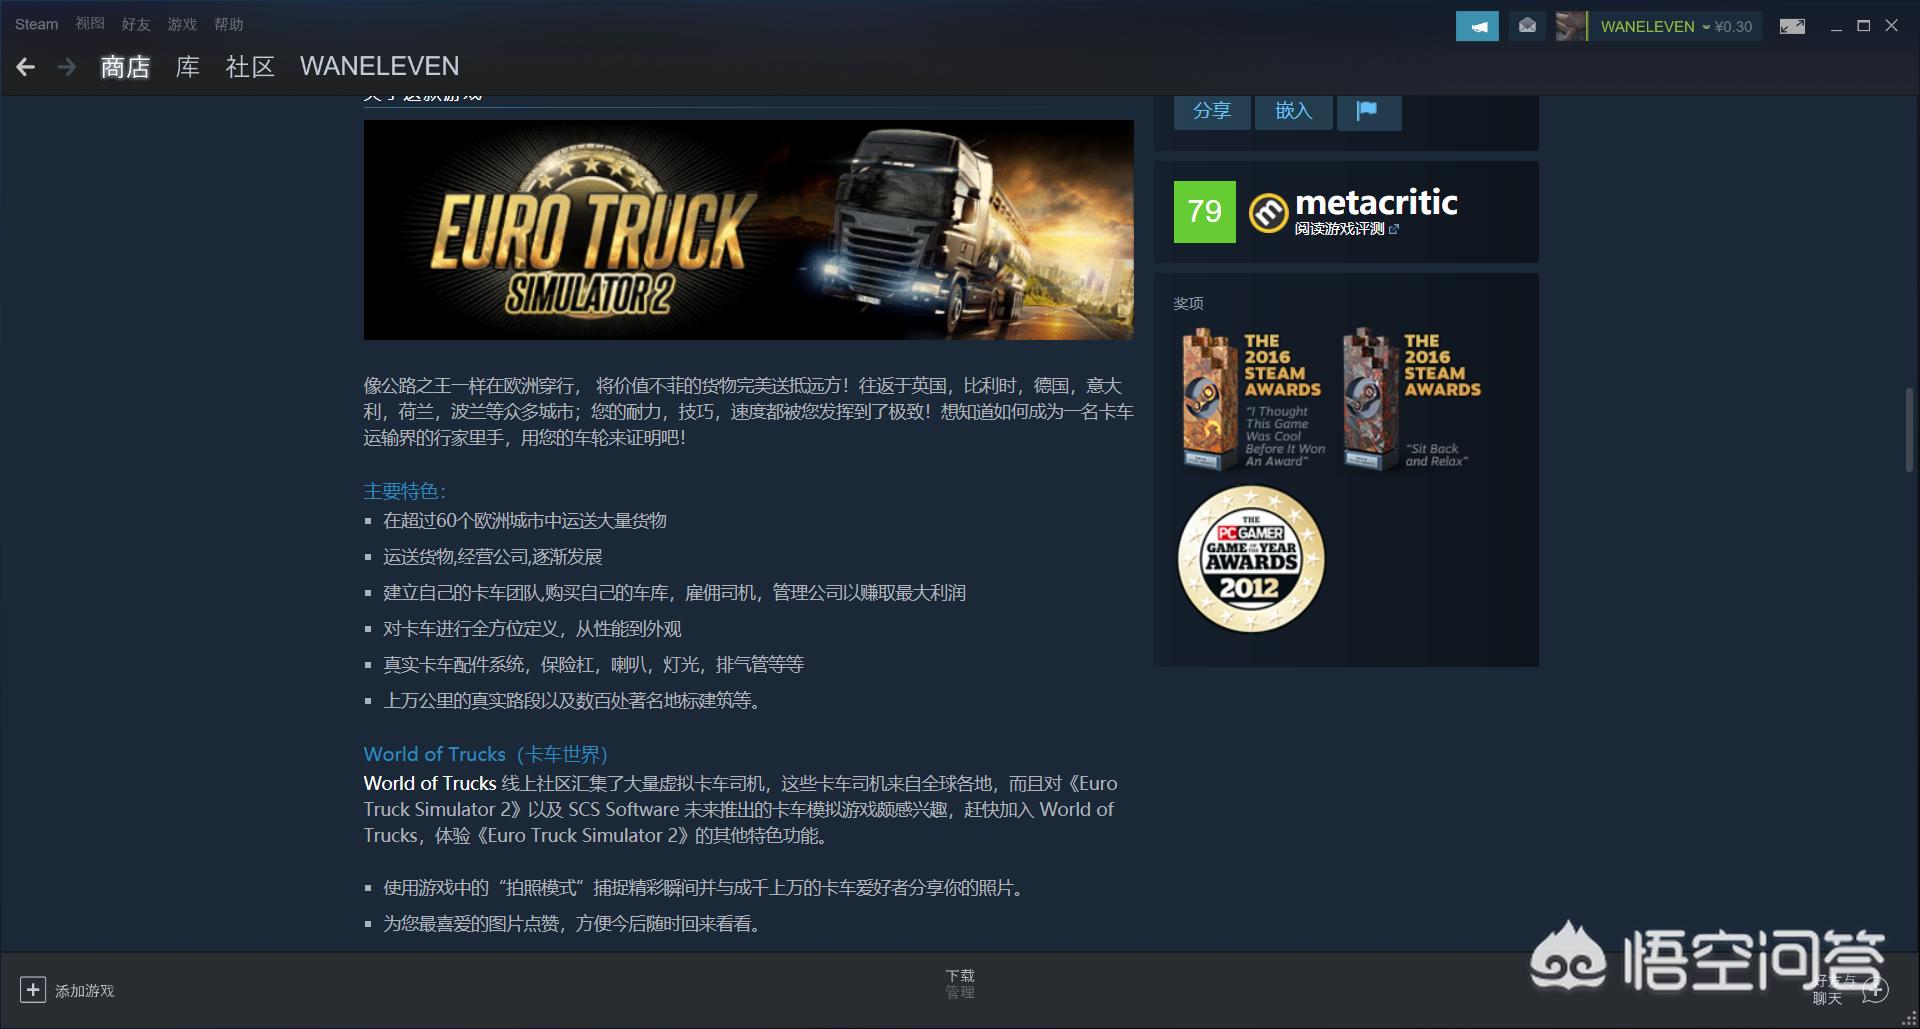Click bullet starting "建立自己的卡车团队"
1920x1029 pixels.
675,593
